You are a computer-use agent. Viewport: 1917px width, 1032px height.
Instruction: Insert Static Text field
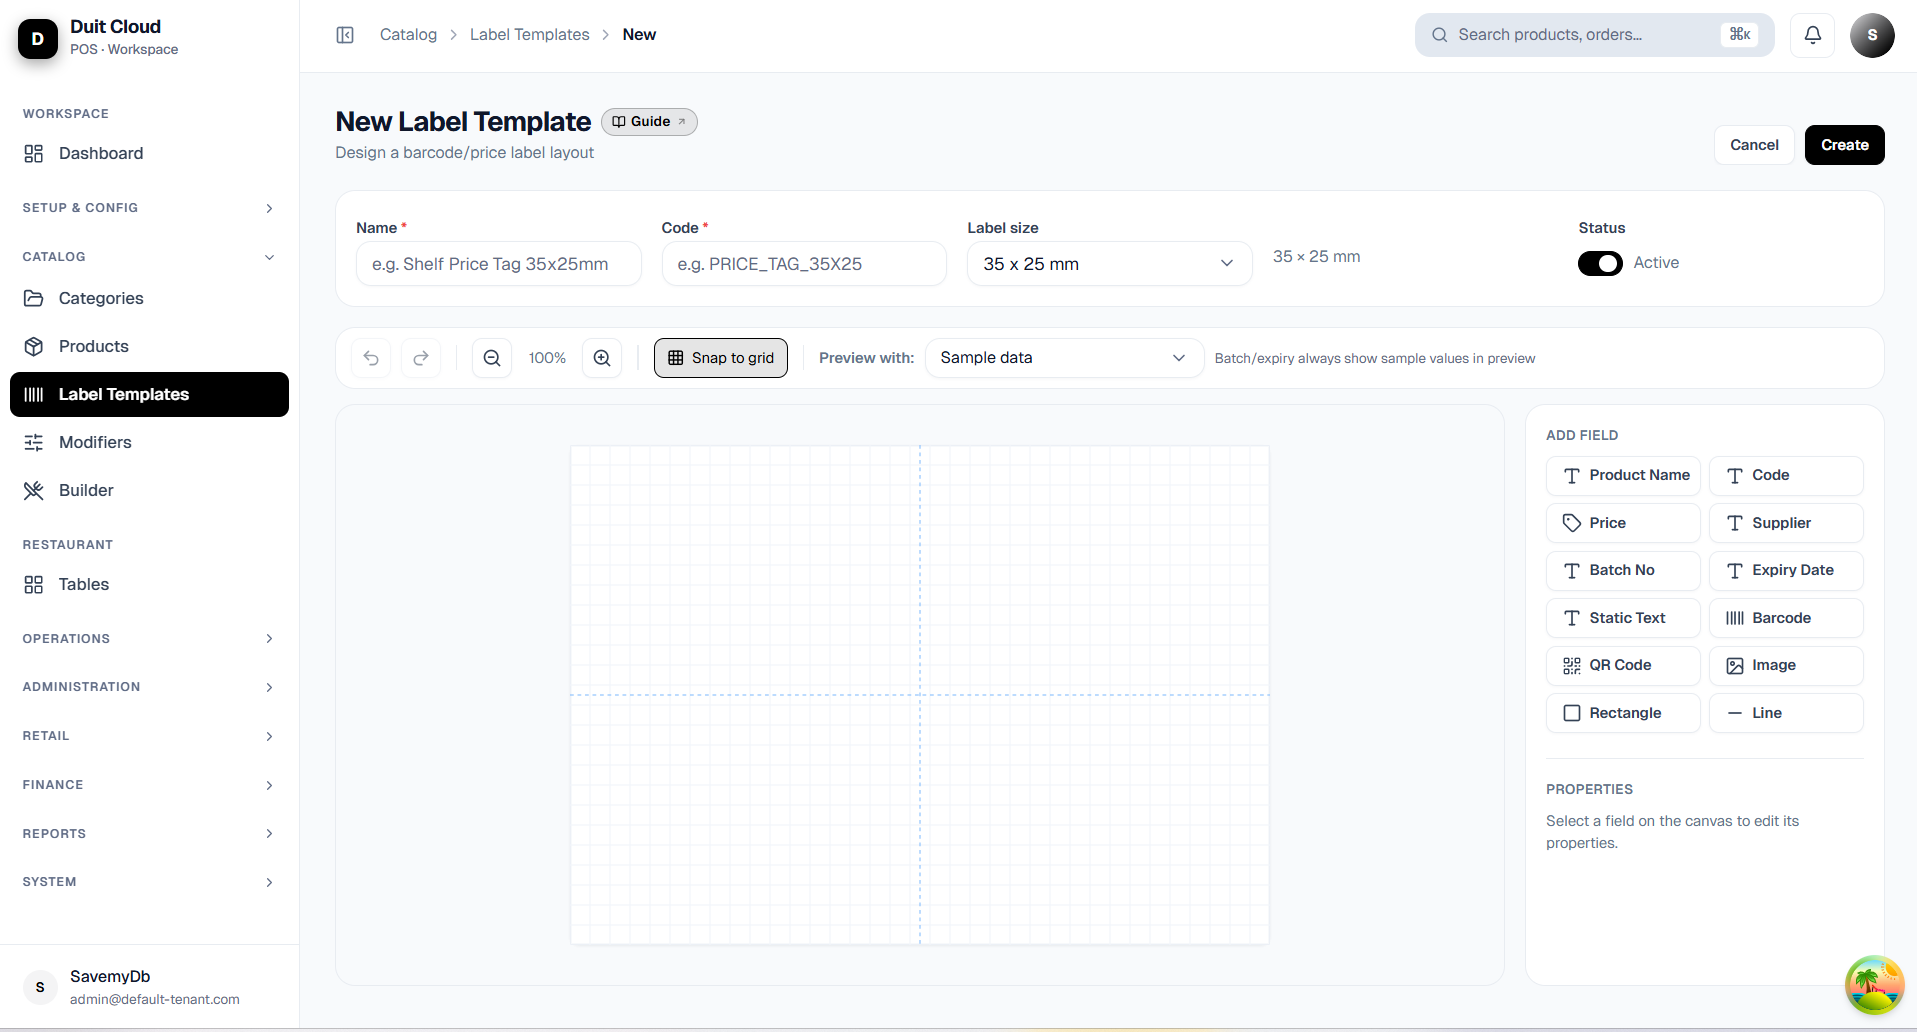[1623, 618]
